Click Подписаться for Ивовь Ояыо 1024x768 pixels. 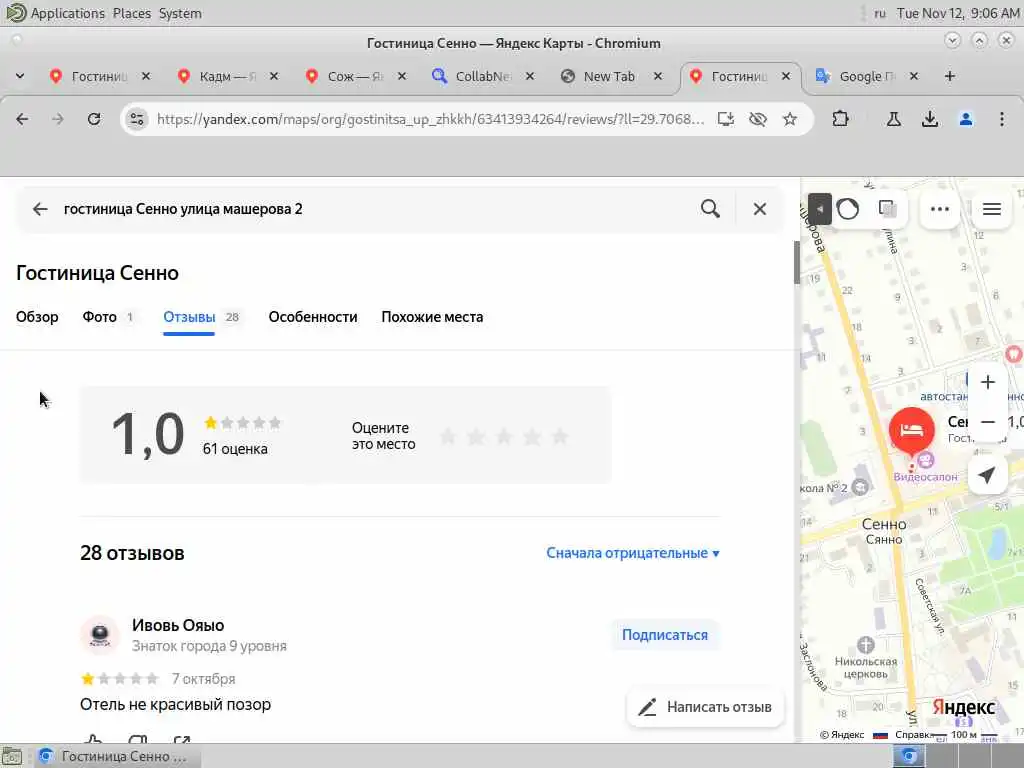coord(665,635)
